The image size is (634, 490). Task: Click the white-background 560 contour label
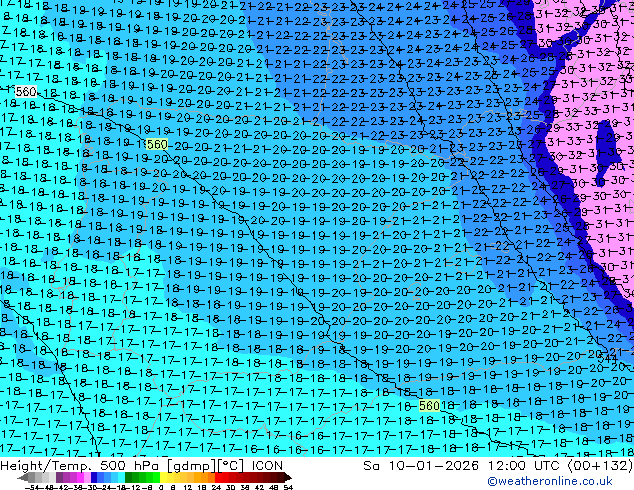26,91
